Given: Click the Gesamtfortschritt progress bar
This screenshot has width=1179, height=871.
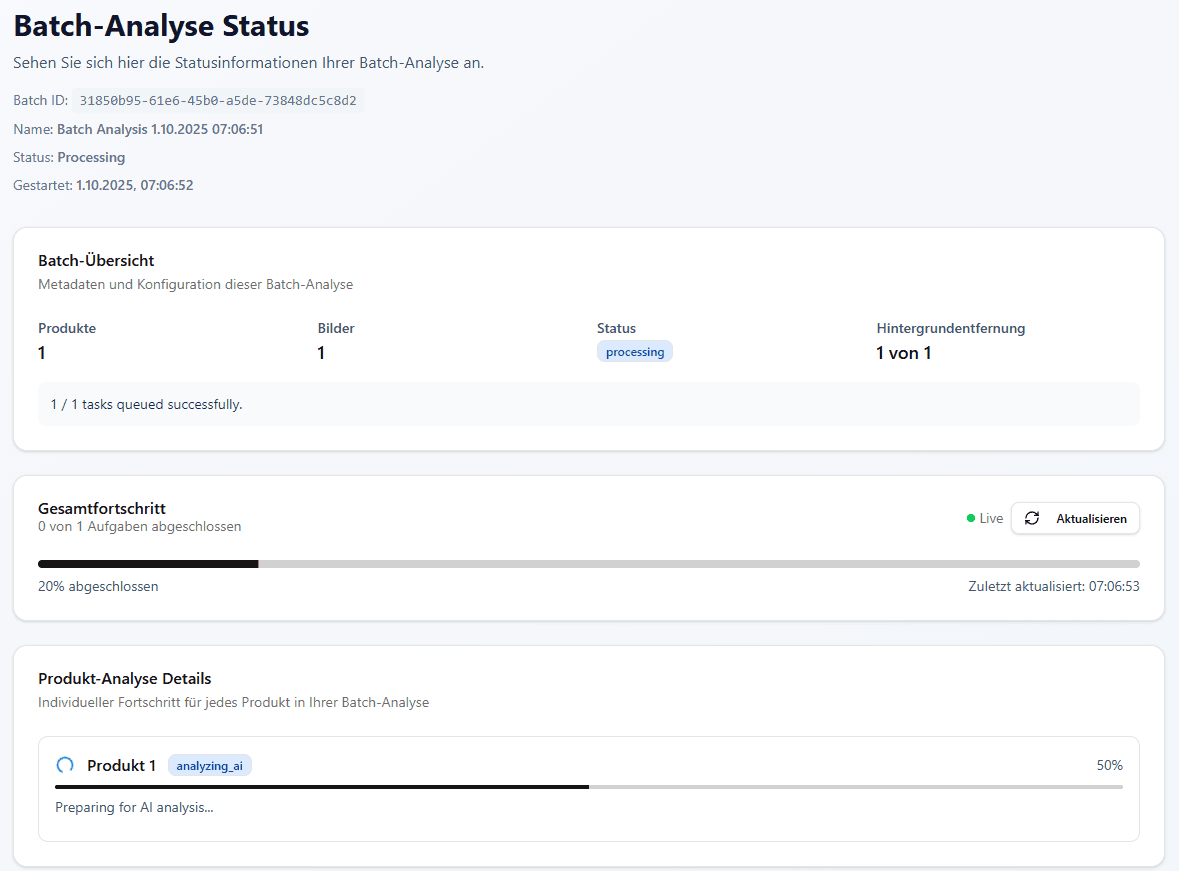Looking at the screenshot, I should [588, 564].
